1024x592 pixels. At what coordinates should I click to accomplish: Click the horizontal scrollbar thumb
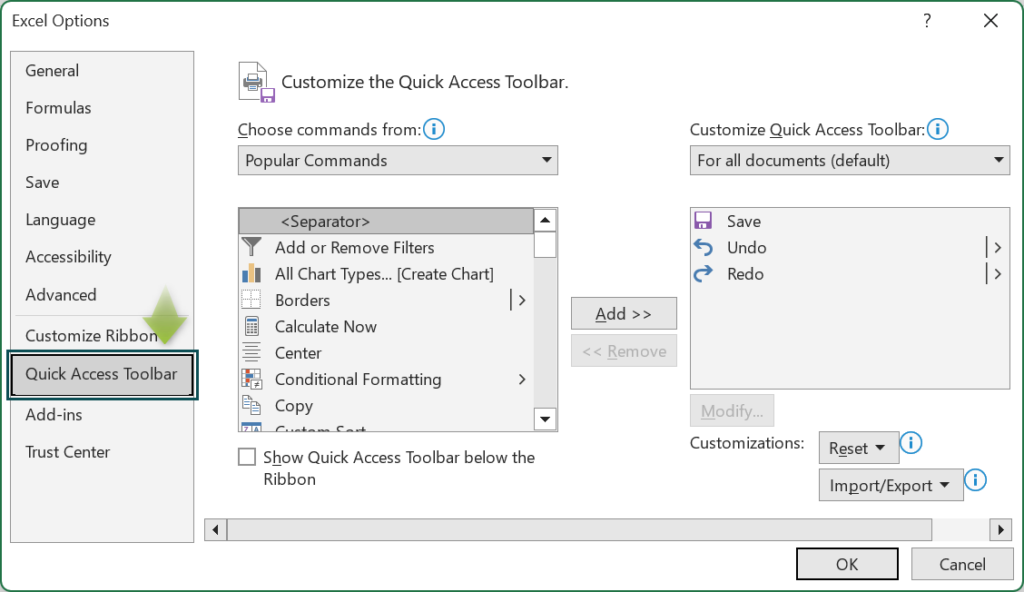[x=579, y=529]
